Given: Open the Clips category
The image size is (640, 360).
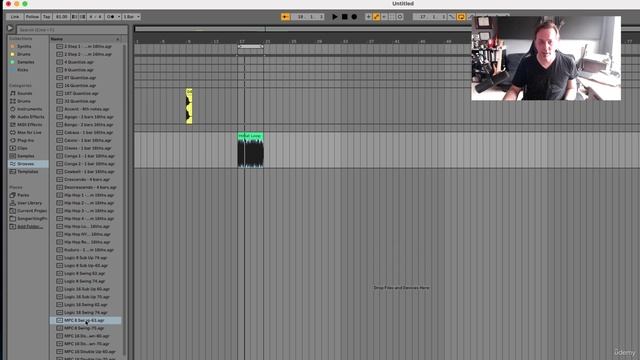Looking at the screenshot, I should tap(22, 148).
